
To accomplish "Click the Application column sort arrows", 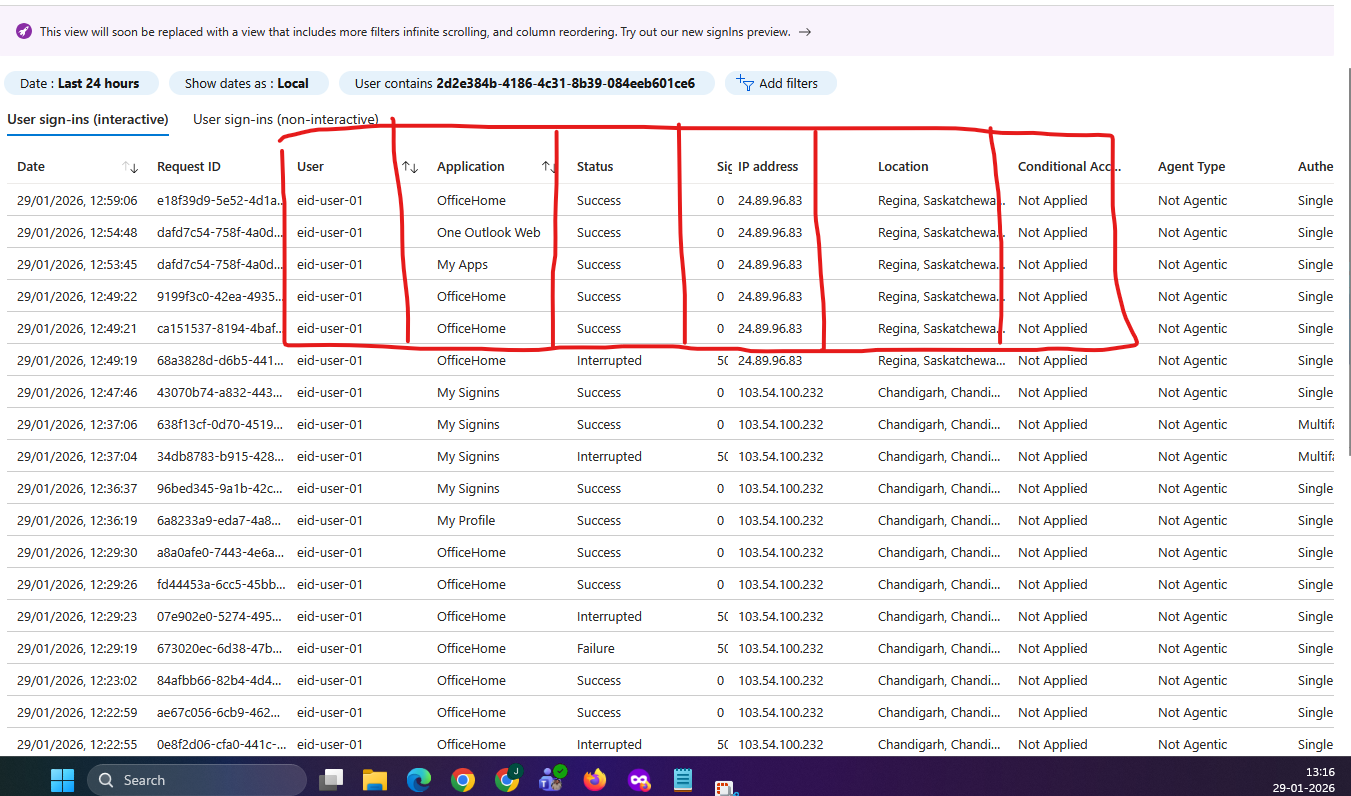I will [x=549, y=167].
